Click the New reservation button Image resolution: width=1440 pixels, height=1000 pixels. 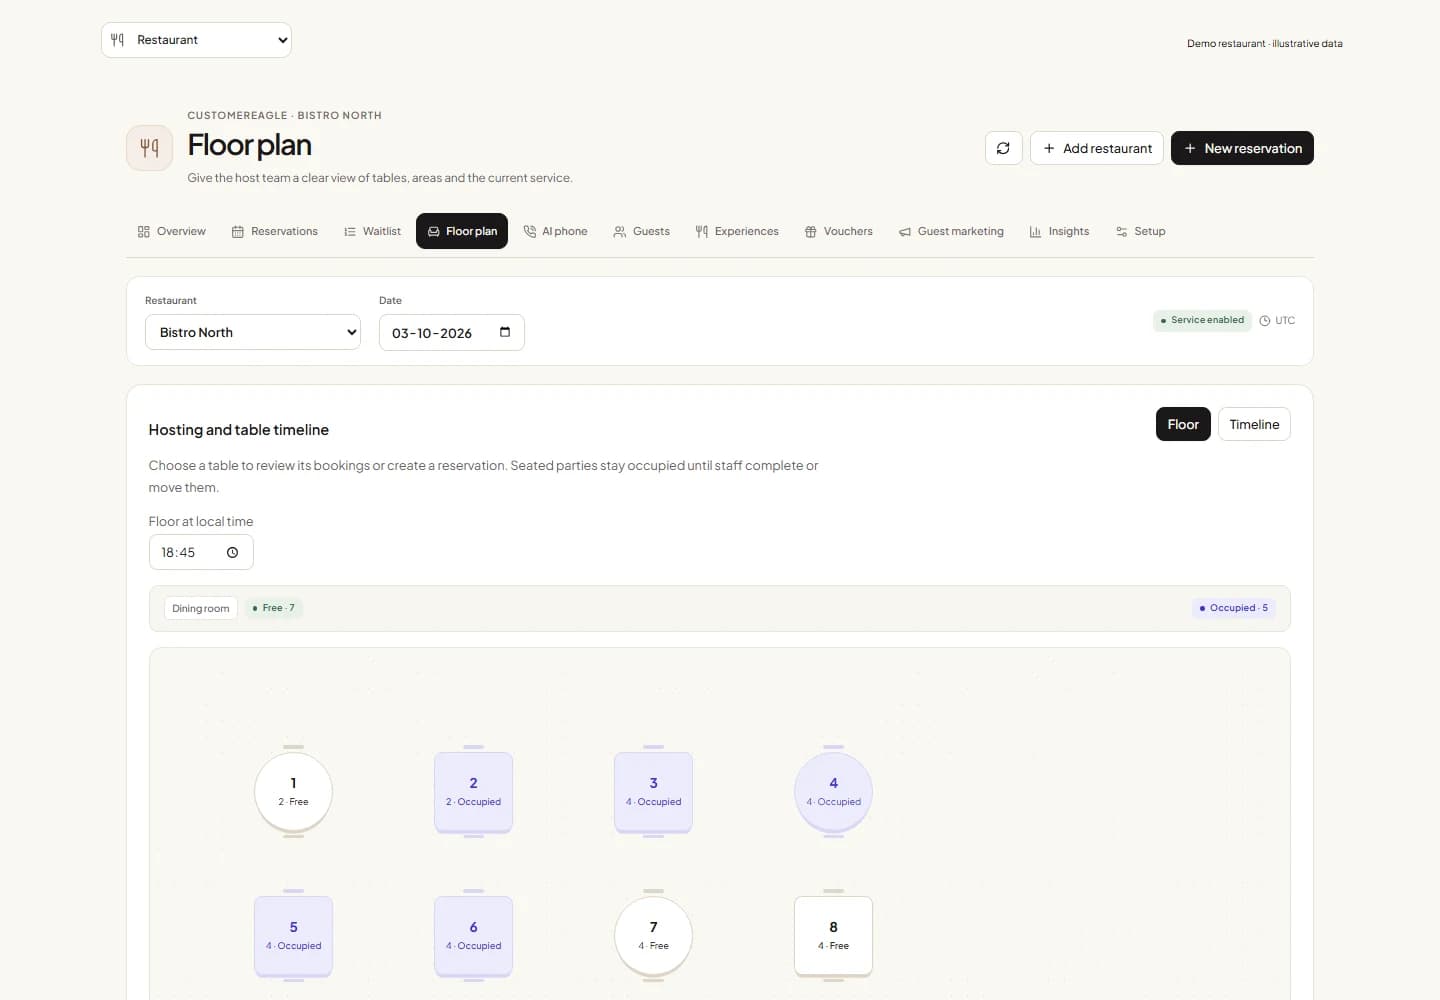[1242, 148]
